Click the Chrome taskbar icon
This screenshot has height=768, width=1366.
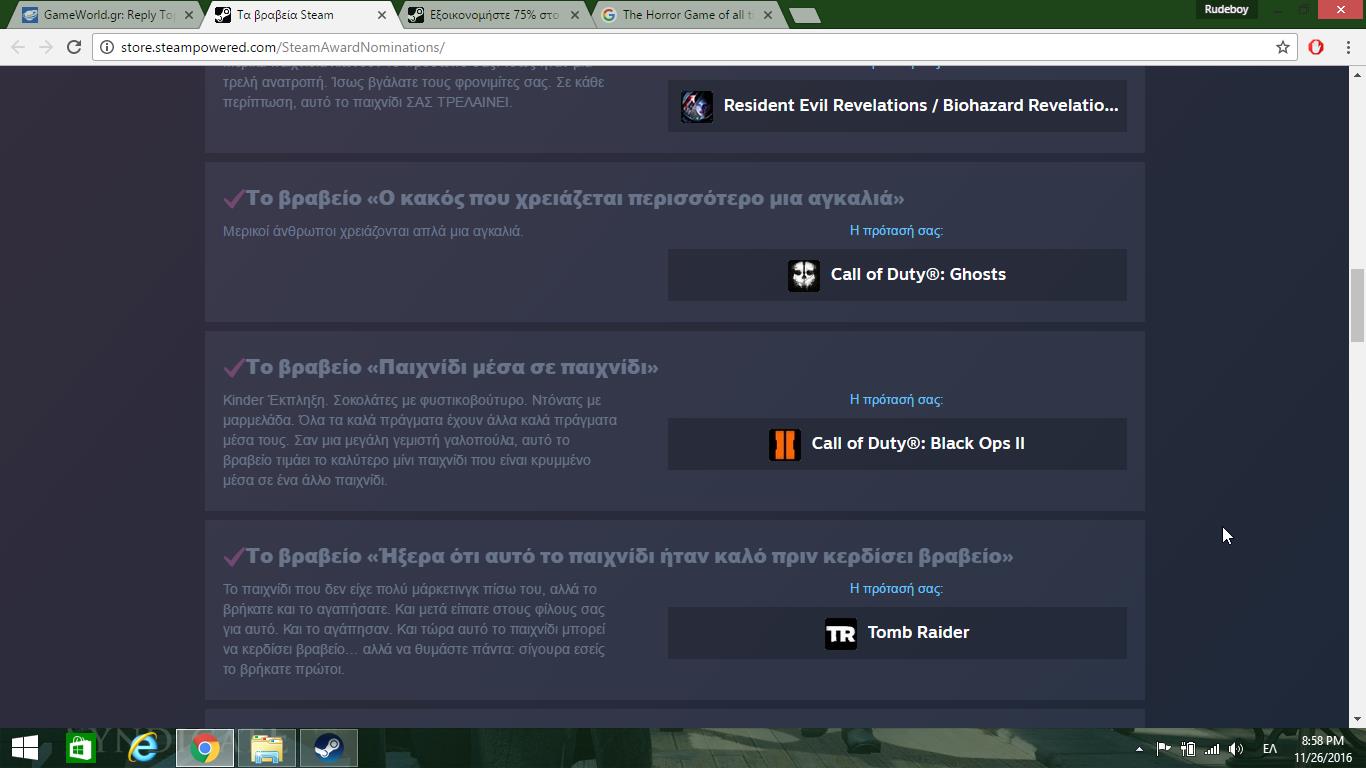click(x=205, y=748)
